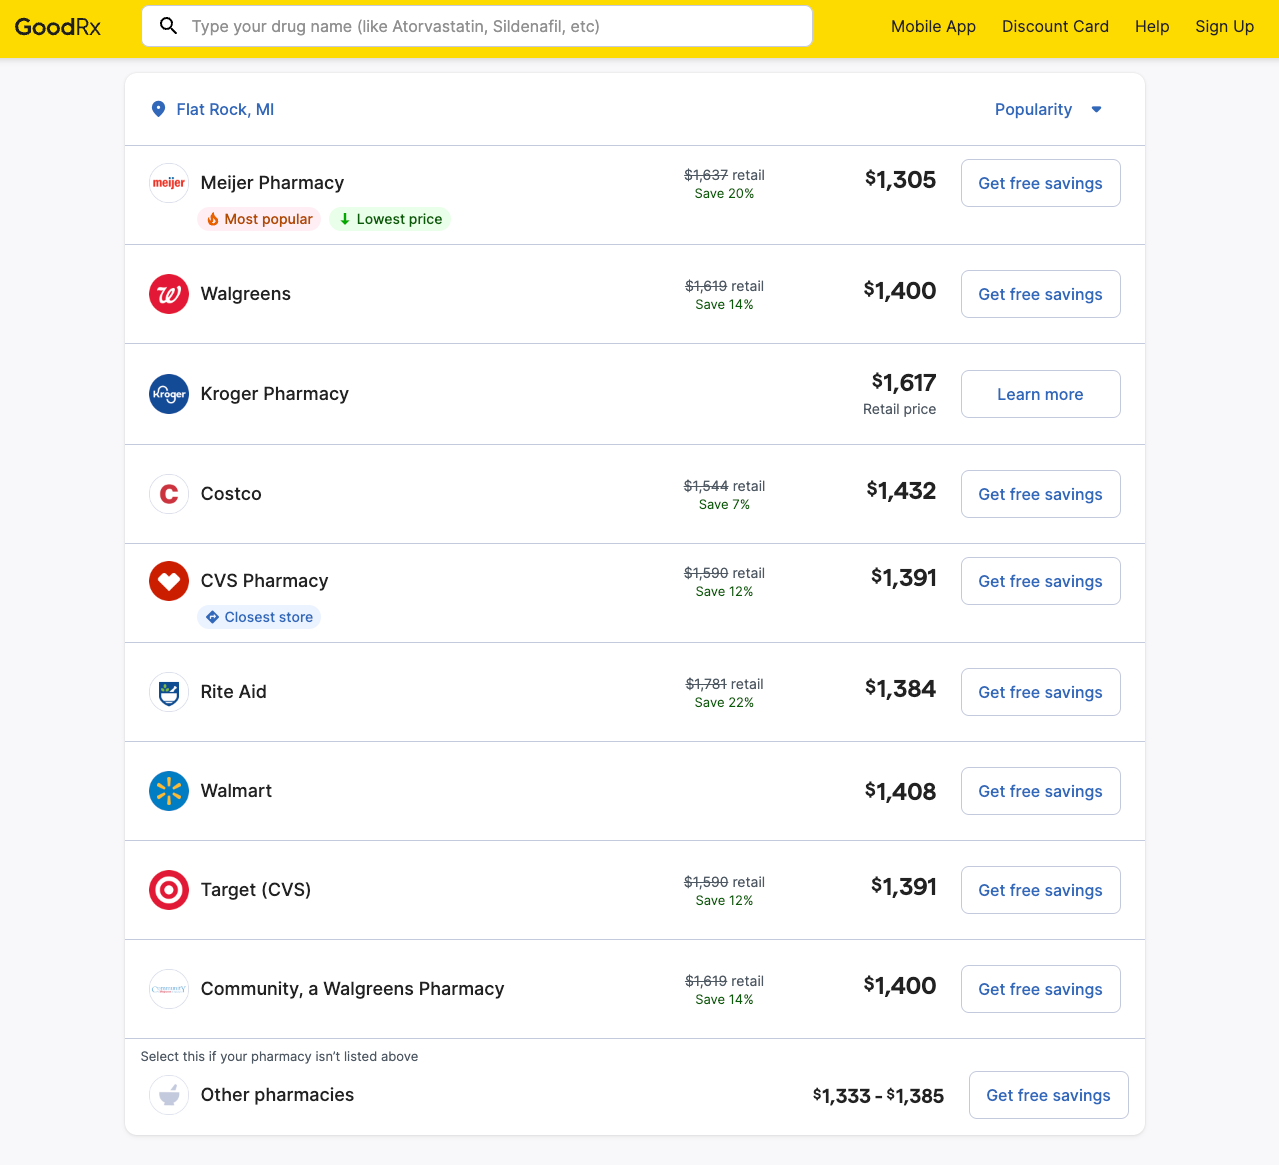Open the Mobile App menu item
Image resolution: width=1279 pixels, height=1165 pixels.
[933, 27]
